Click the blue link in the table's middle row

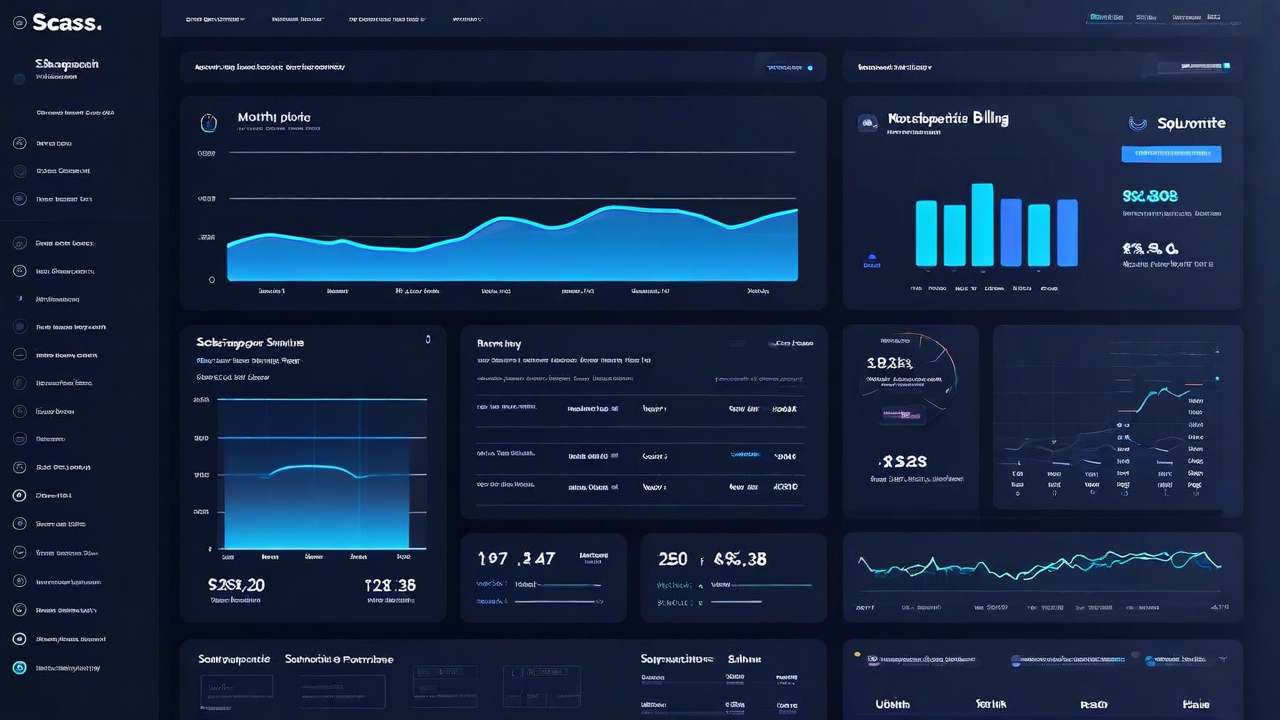point(745,455)
